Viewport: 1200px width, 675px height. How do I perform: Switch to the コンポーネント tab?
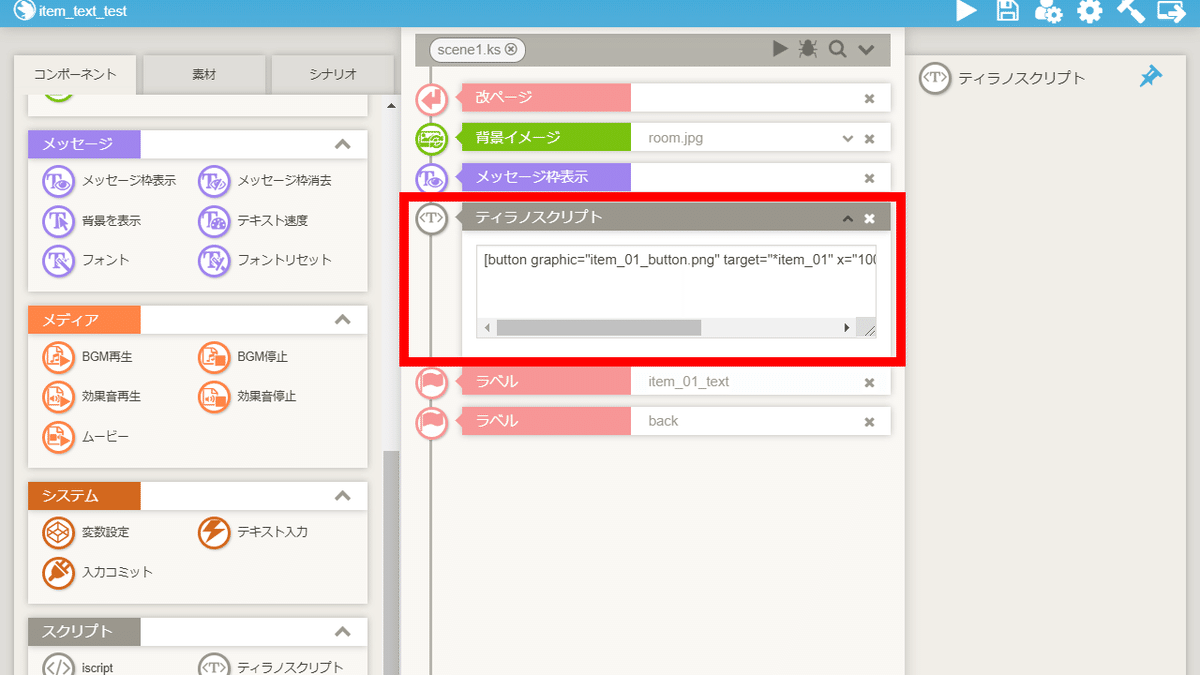tap(75, 74)
